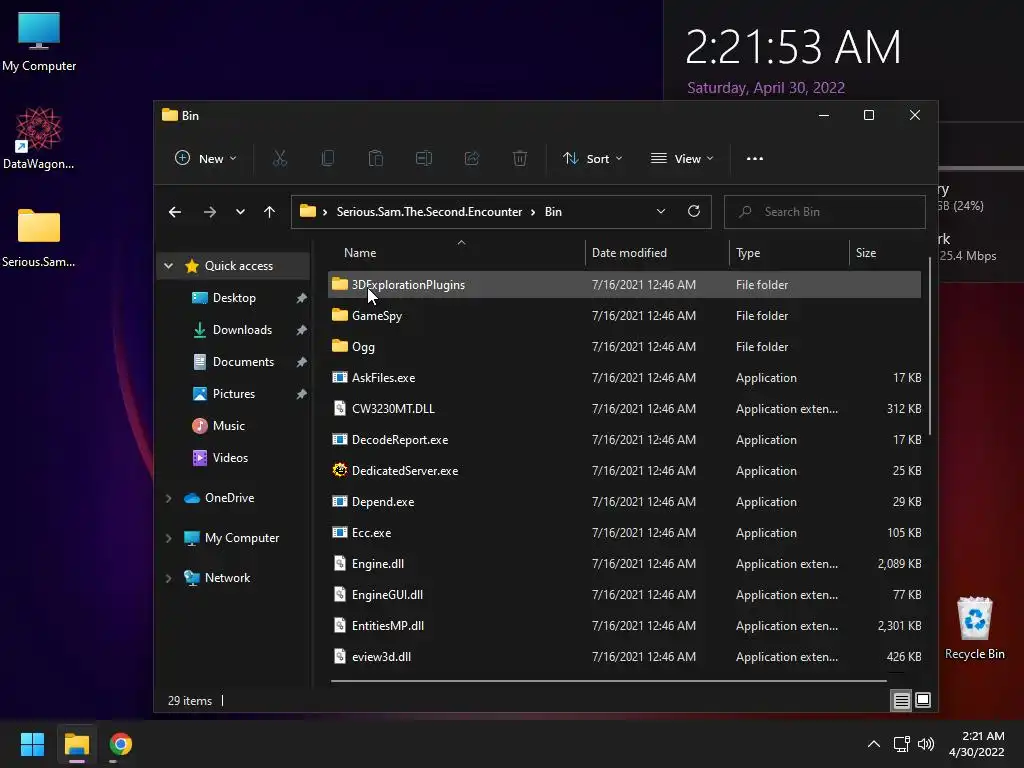Select EngineGUI.dll

(624, 594)
